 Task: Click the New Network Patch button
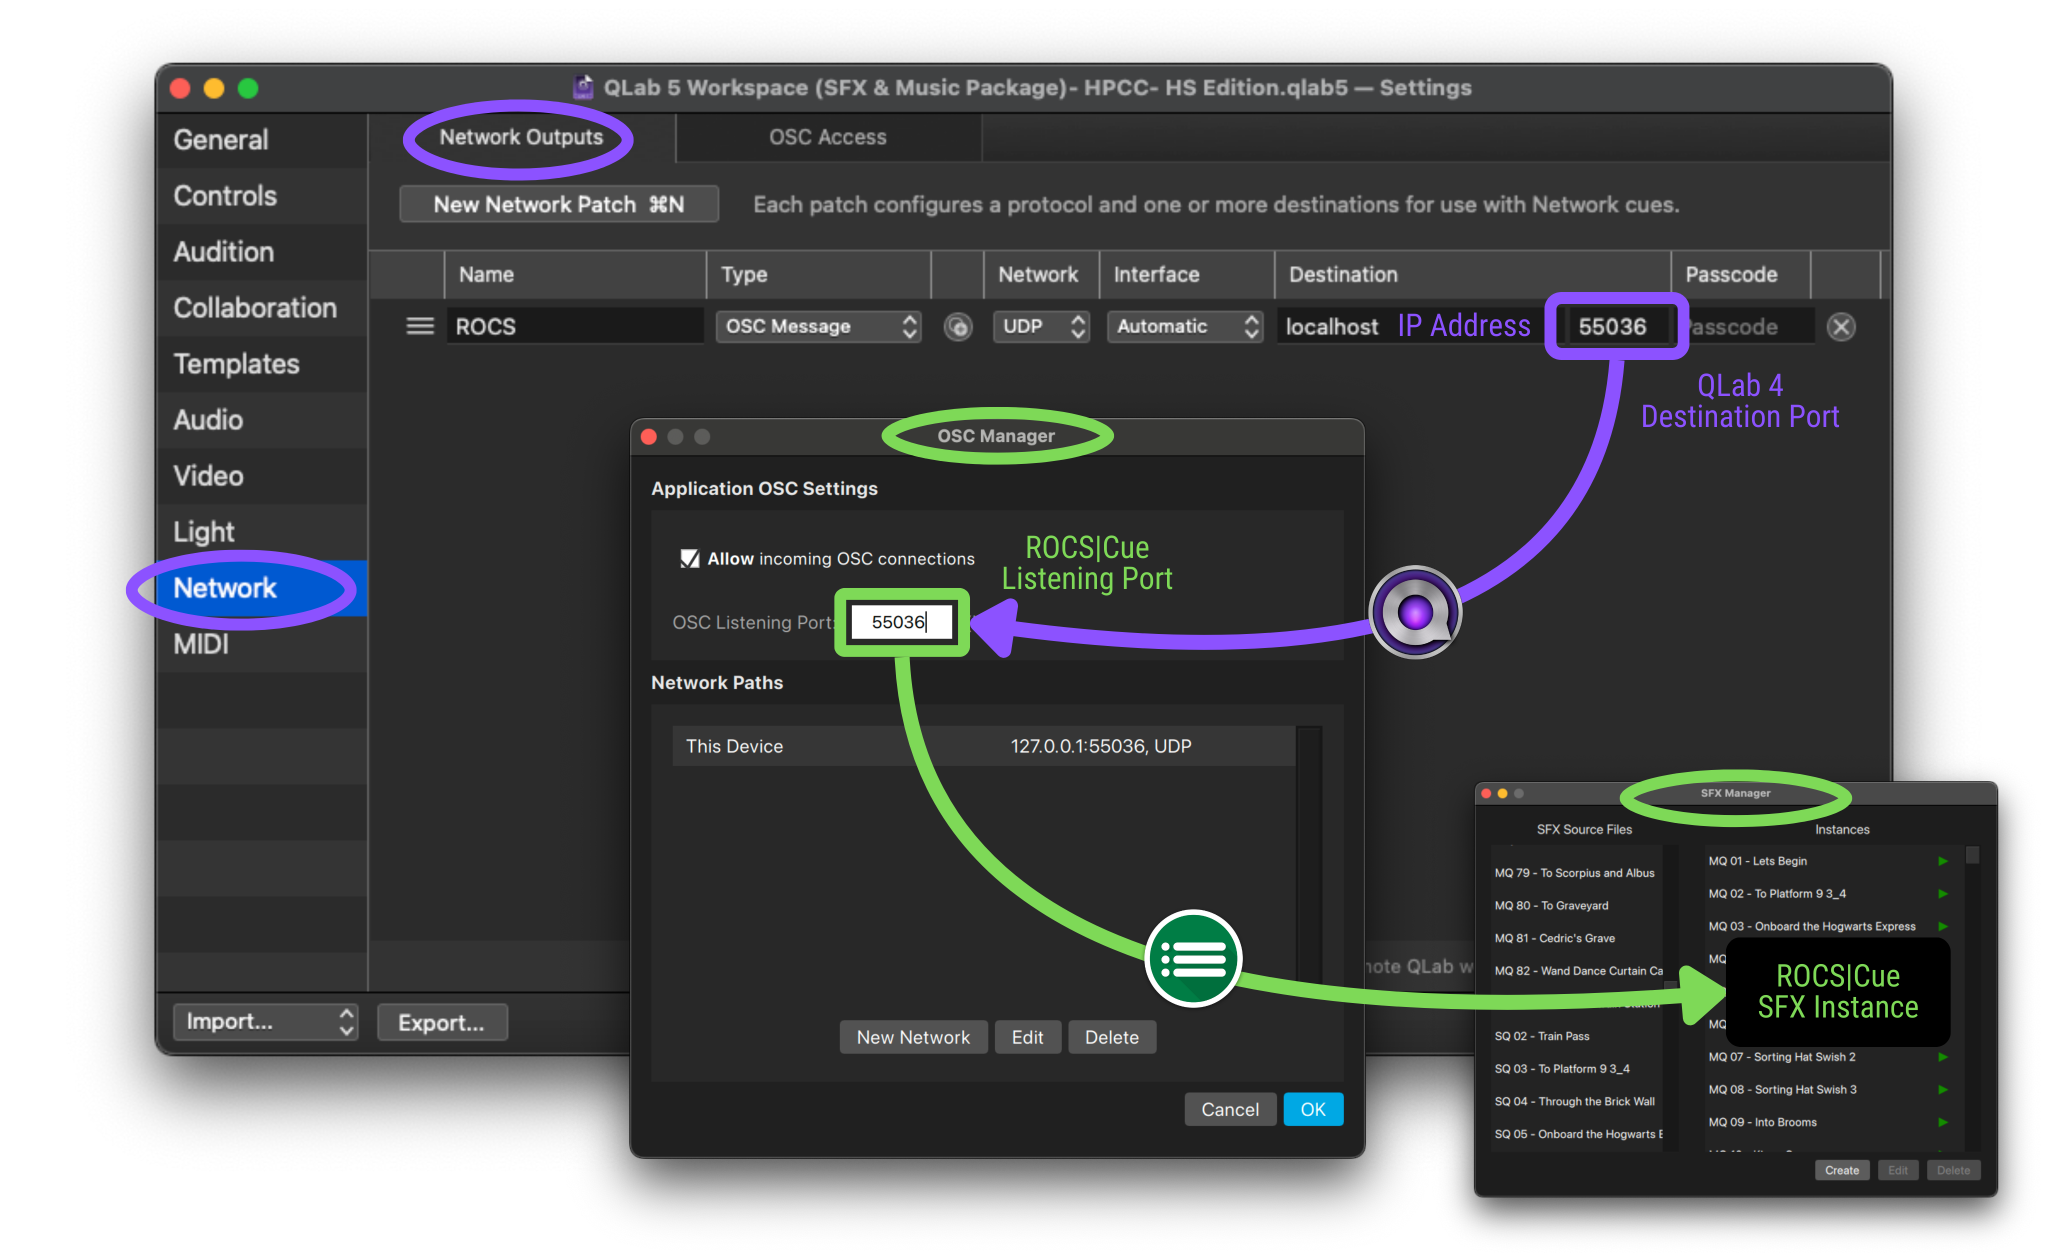click(558, 204)
